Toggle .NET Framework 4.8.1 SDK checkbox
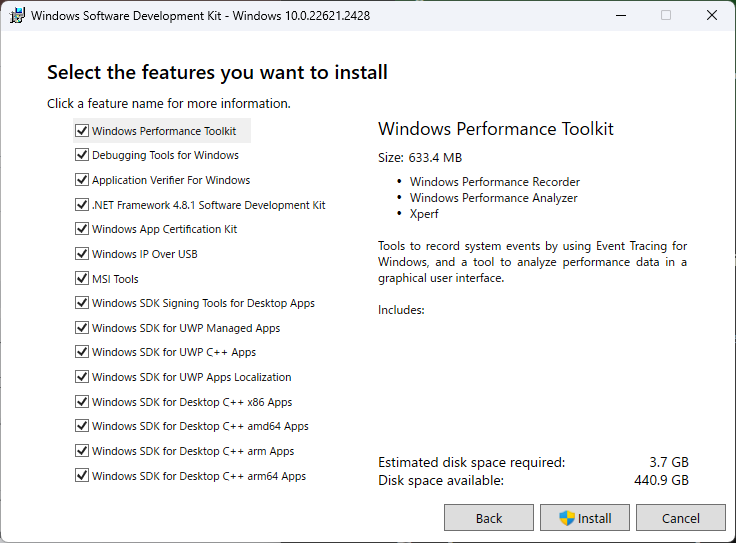This screenshot has width=736, height=543. (82, 205)
